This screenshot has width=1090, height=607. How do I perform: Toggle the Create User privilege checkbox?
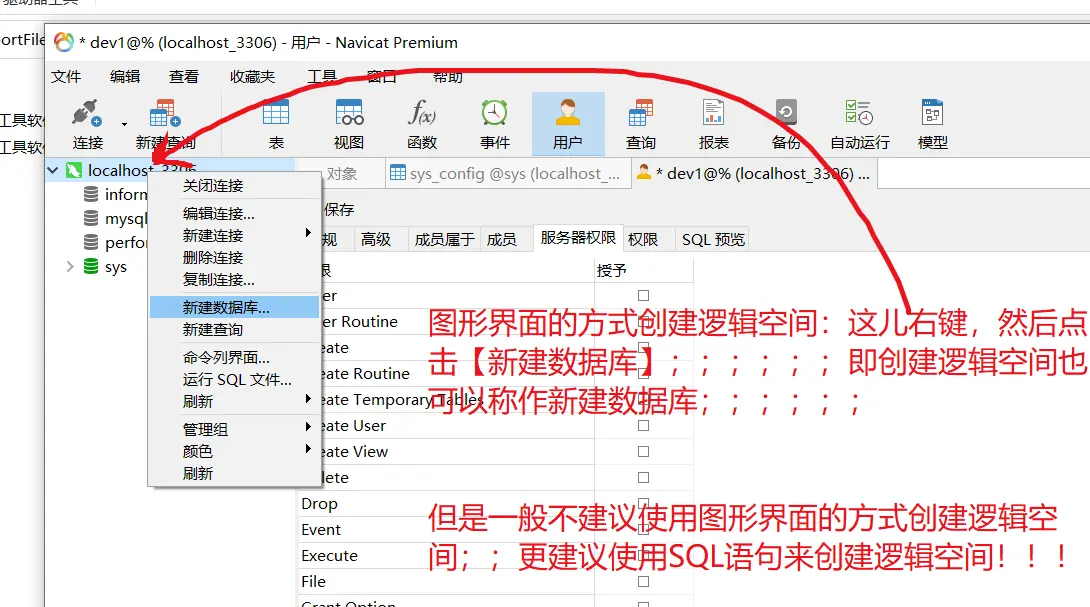click(644, 426)
